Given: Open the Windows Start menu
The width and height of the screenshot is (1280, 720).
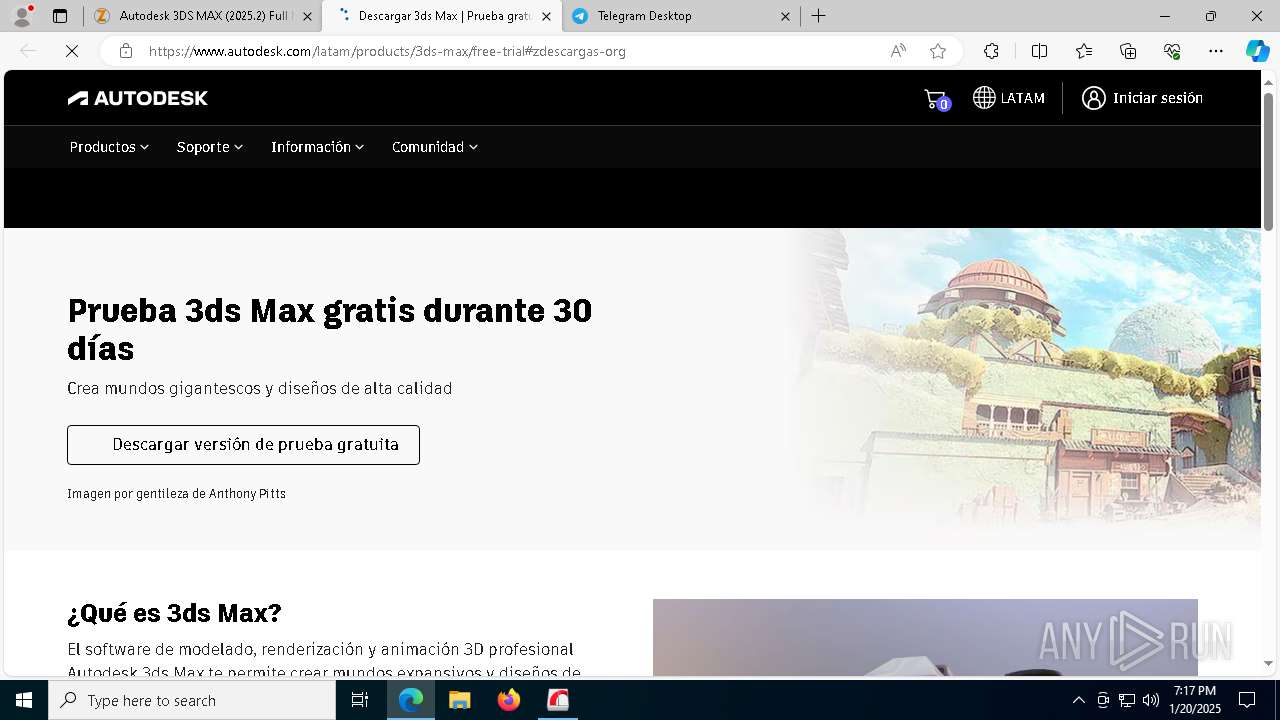Looking at the screenshot, I should (24, 700).
